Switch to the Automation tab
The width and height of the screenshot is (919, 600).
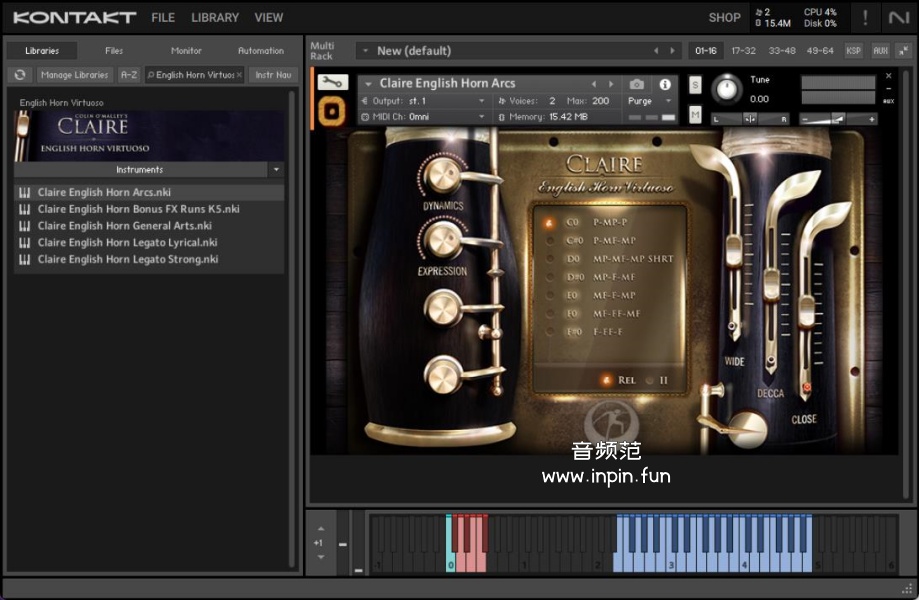260,51
